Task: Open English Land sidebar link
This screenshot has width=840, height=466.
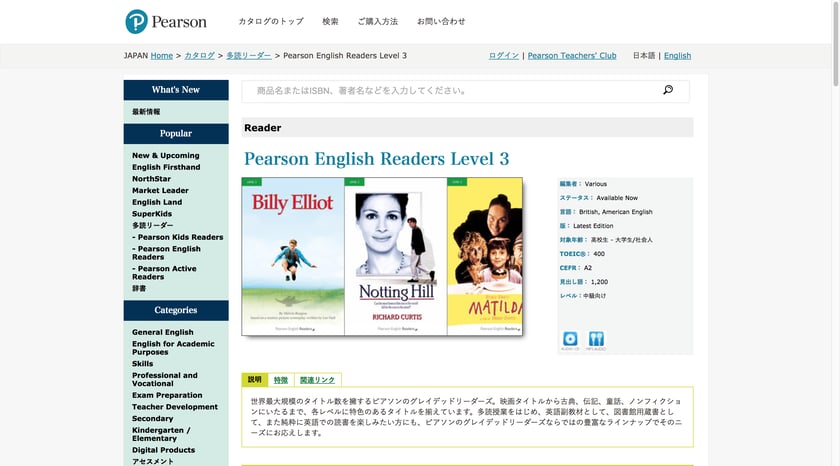Action: click(157, 202)
